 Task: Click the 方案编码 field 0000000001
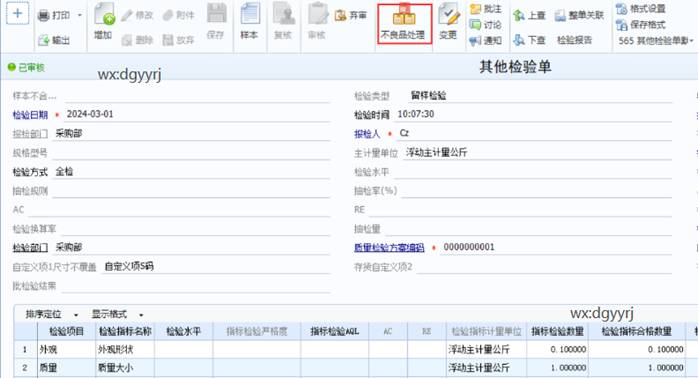tap(556, 248)
